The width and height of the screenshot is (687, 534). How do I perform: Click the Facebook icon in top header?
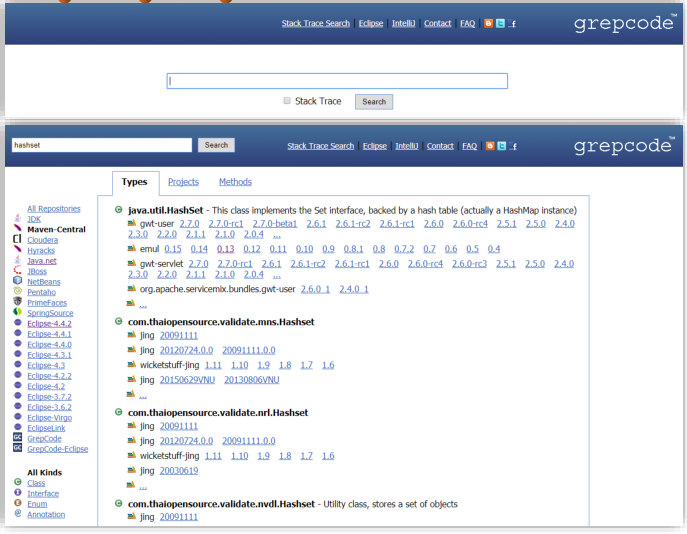(512, 24)
